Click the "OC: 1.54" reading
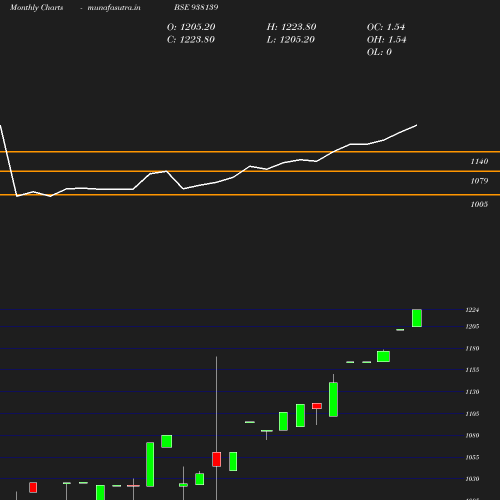Viewport: 500px width, 500px height. coord(386,27)
